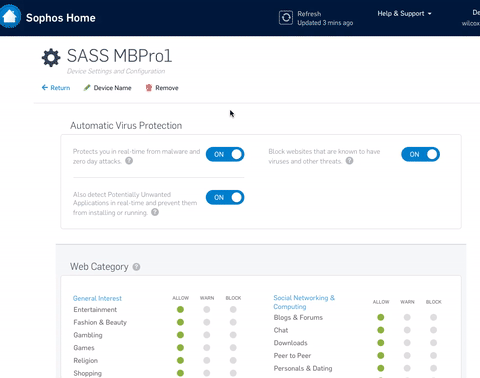Select Allow for Fashion & Beauty
480x378 pixels.
click(x=180, y=322)
